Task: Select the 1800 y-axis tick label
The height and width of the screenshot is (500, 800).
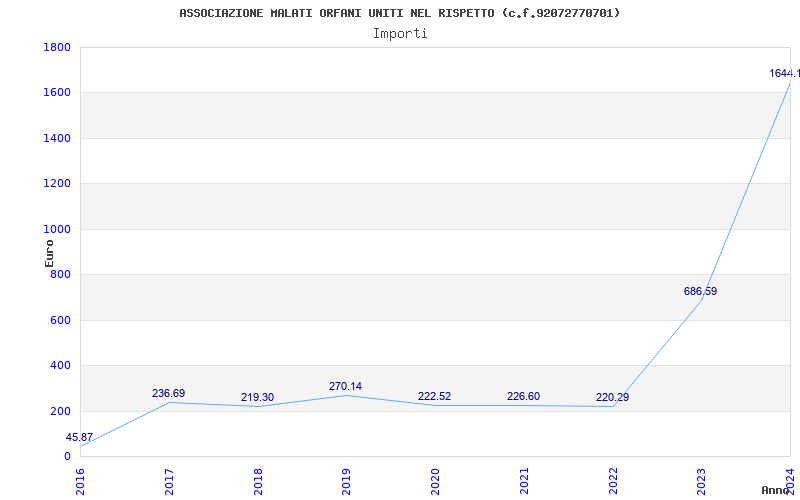Action: (57, 48)
